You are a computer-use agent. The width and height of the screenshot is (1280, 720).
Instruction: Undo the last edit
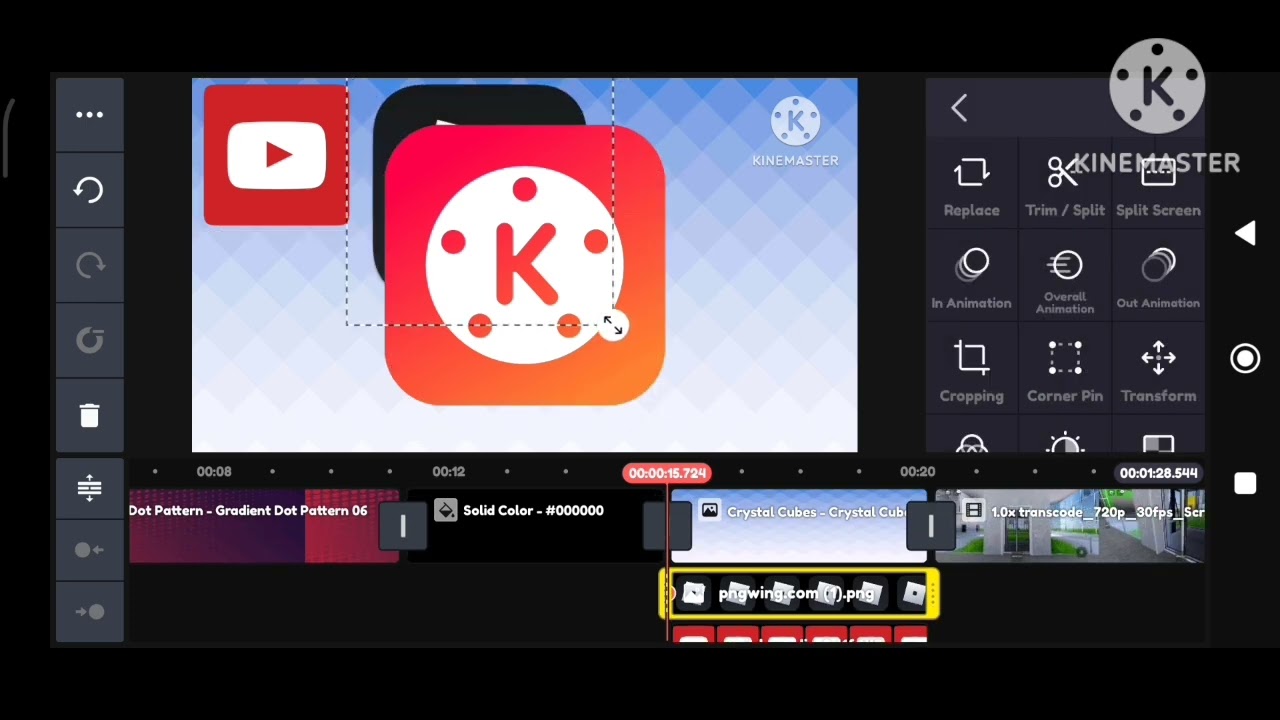pyautogui.click(x=90, y=190)
